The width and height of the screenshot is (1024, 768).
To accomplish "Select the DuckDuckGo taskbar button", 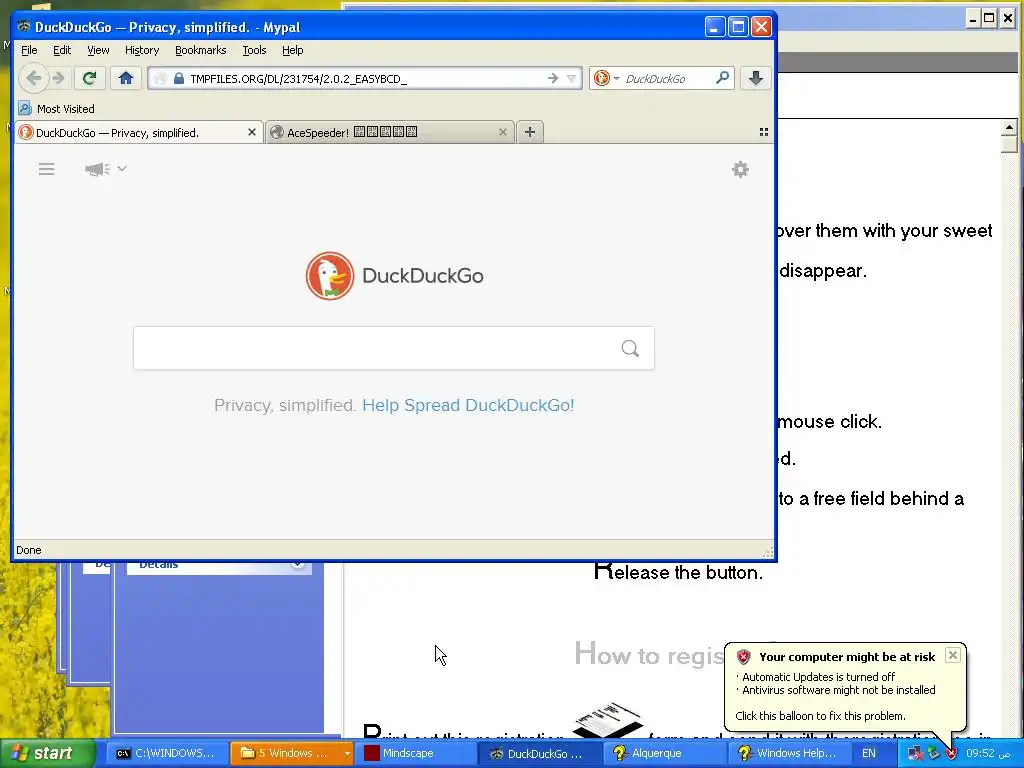I will [542, 753].
